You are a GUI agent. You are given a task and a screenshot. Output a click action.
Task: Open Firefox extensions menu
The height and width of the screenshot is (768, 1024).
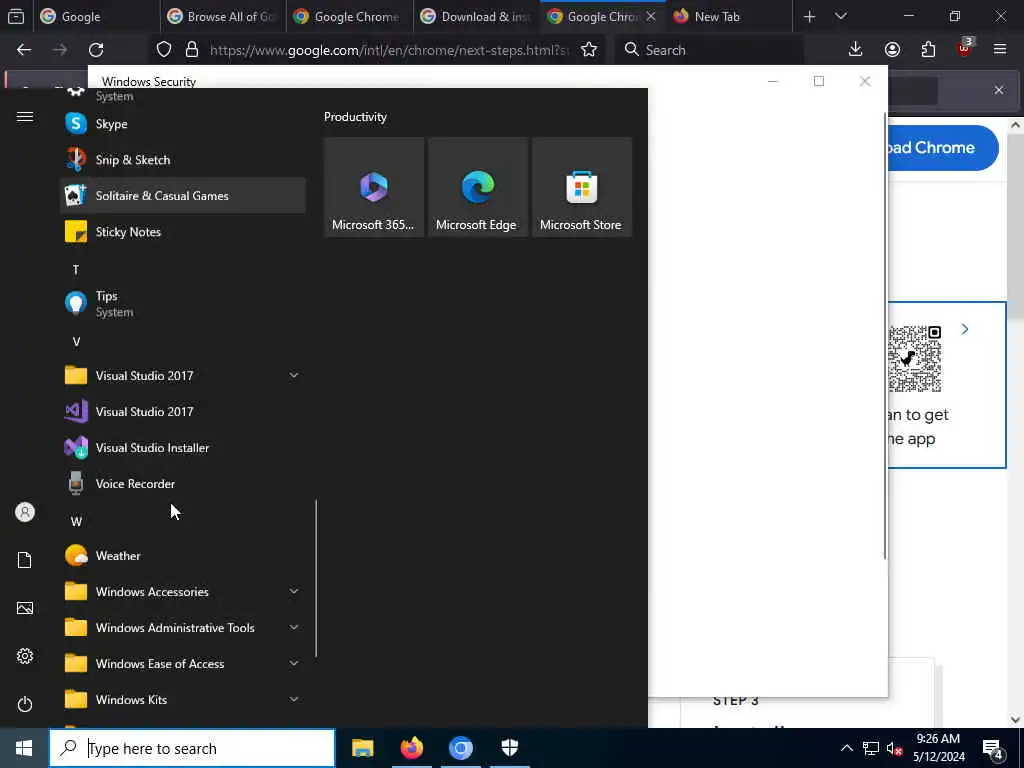(928, 50)
